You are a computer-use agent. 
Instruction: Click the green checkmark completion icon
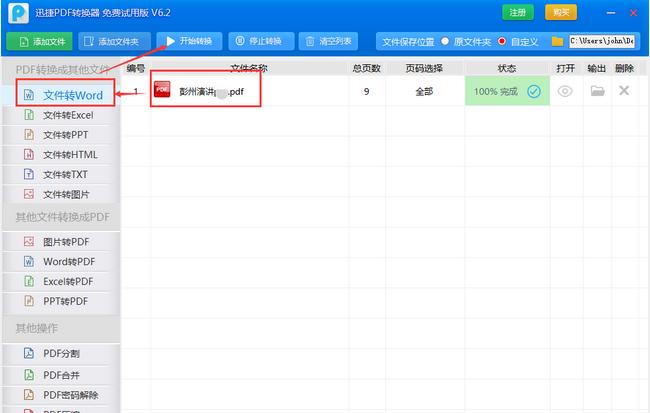(534, 91)
